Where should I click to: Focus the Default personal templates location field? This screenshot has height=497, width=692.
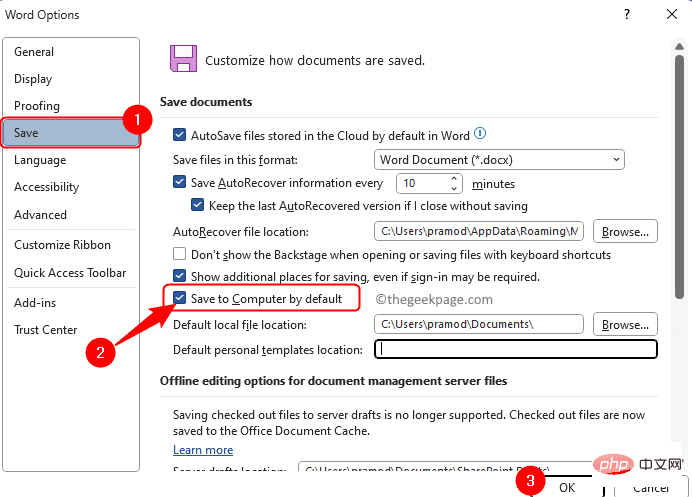coord(516,350)
